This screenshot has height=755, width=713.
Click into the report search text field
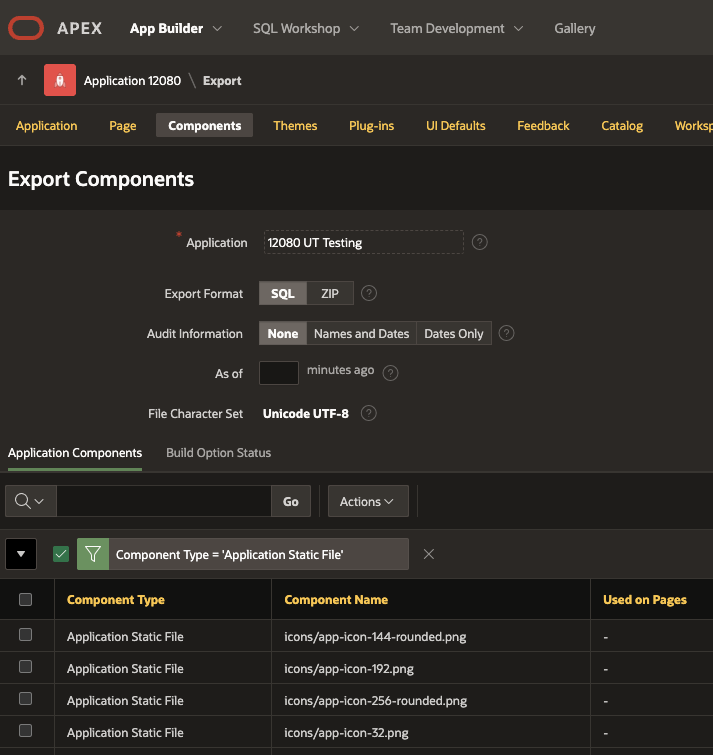coord(164,501)
